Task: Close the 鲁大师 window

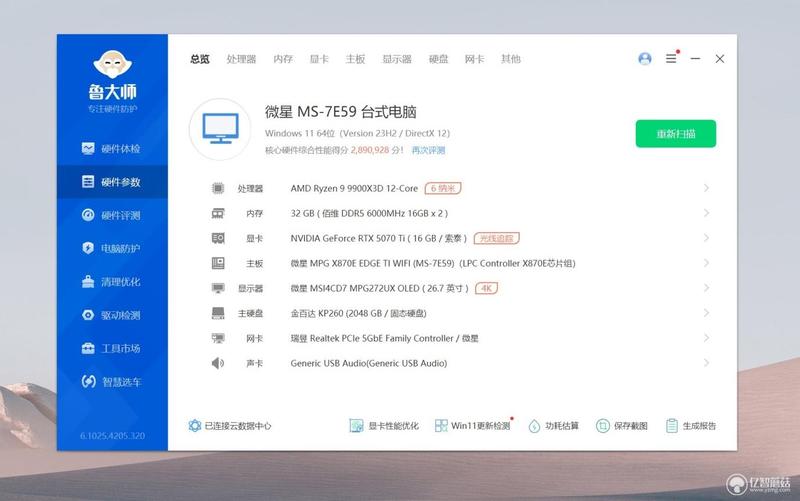Action: pos(719,59)
